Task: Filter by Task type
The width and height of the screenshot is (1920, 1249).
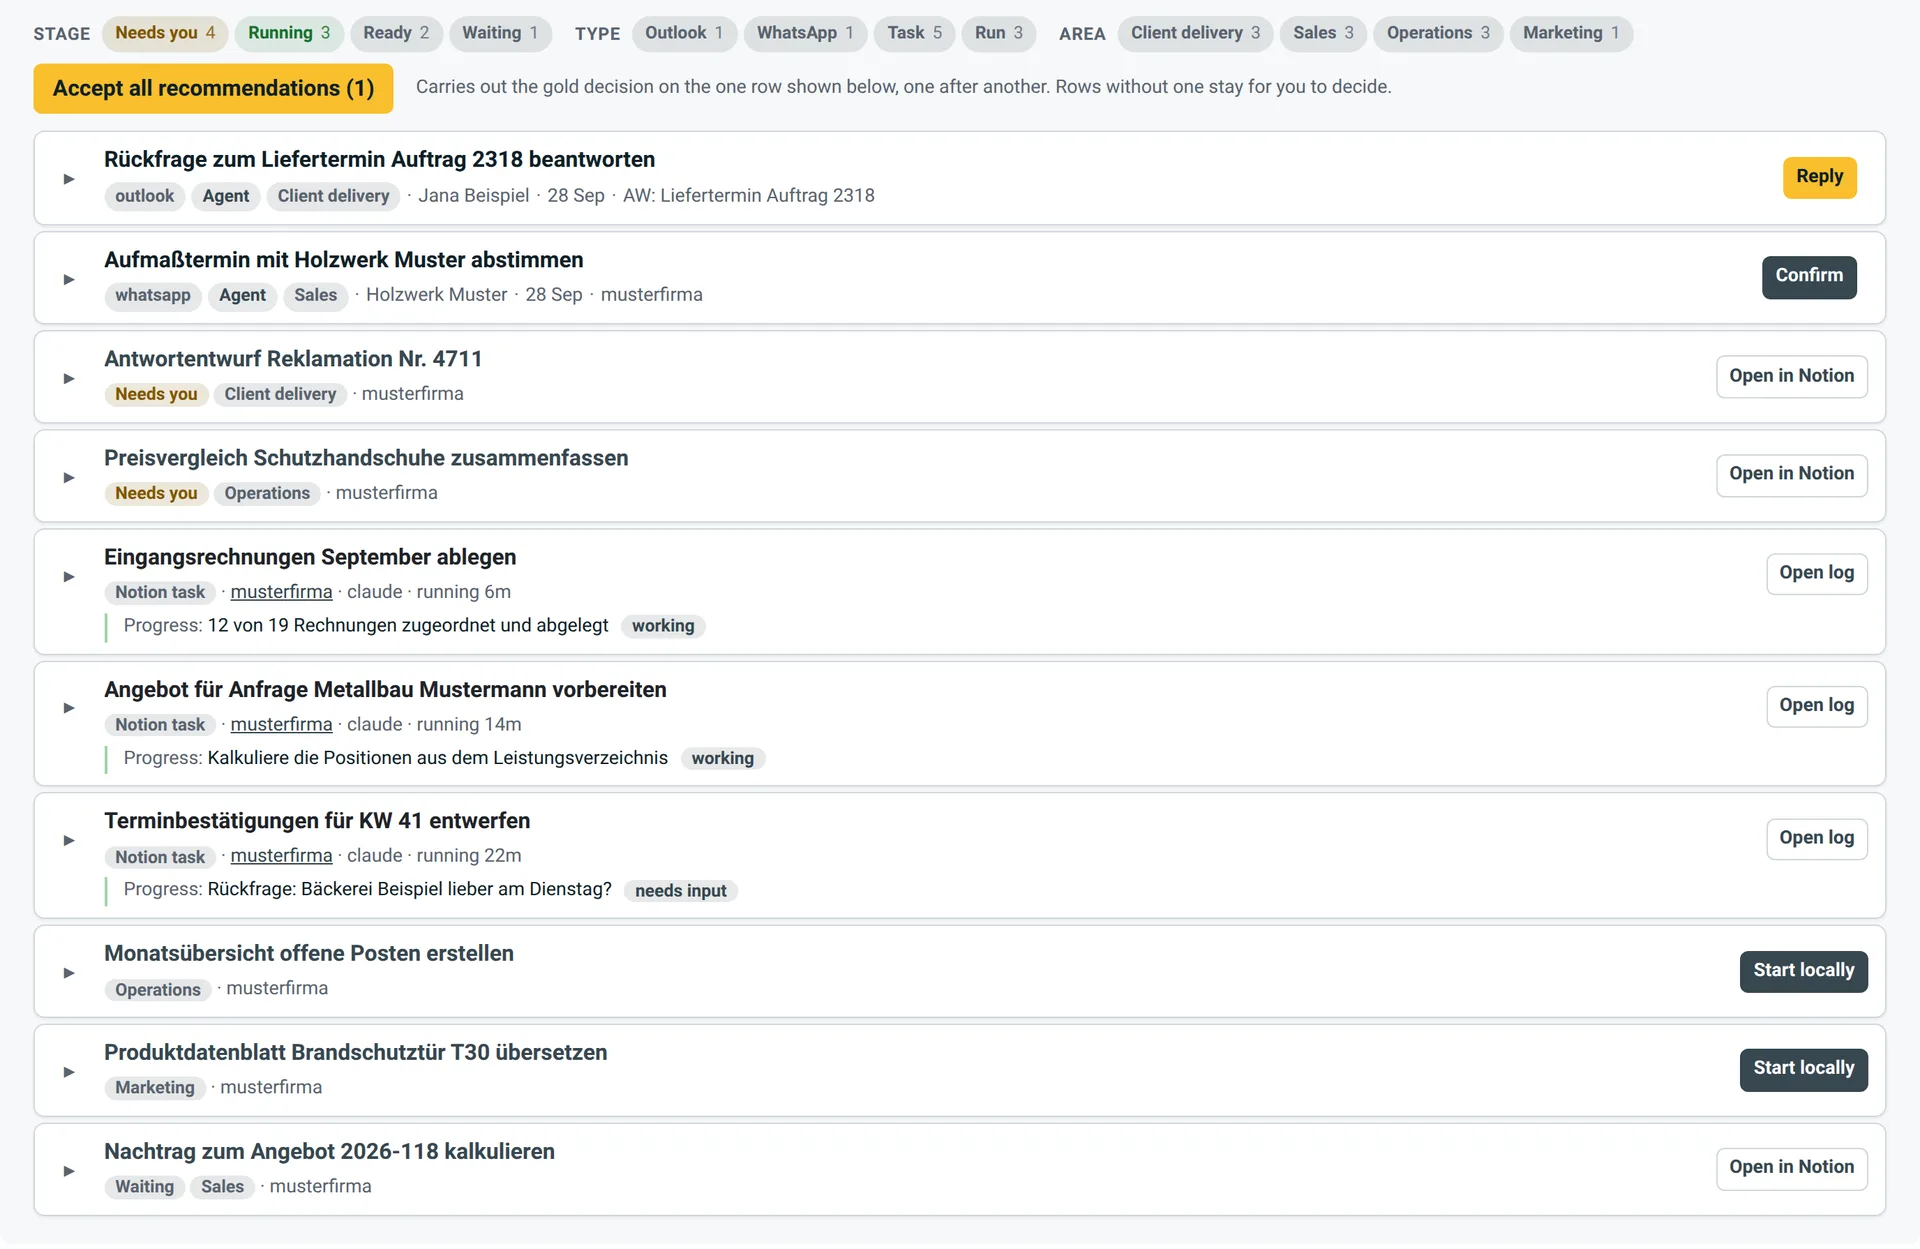Action: [x=914, y=33]
